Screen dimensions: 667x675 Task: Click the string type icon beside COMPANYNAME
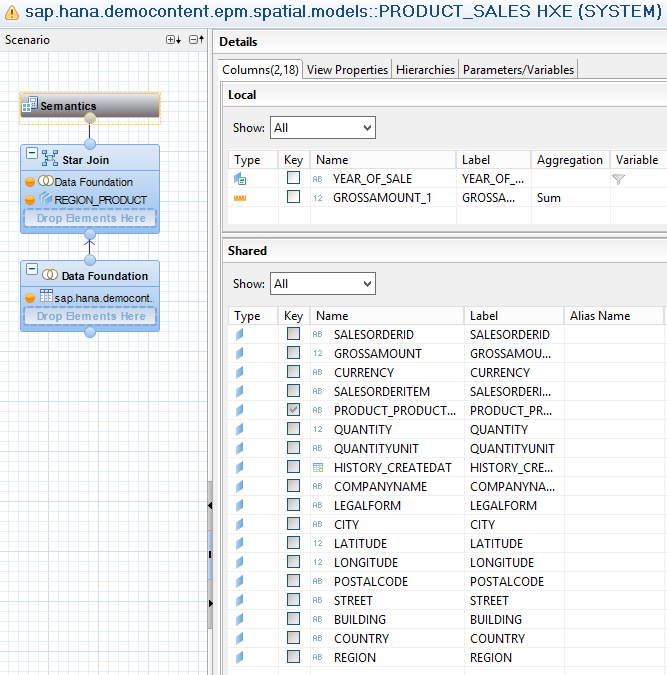(318, 486)
